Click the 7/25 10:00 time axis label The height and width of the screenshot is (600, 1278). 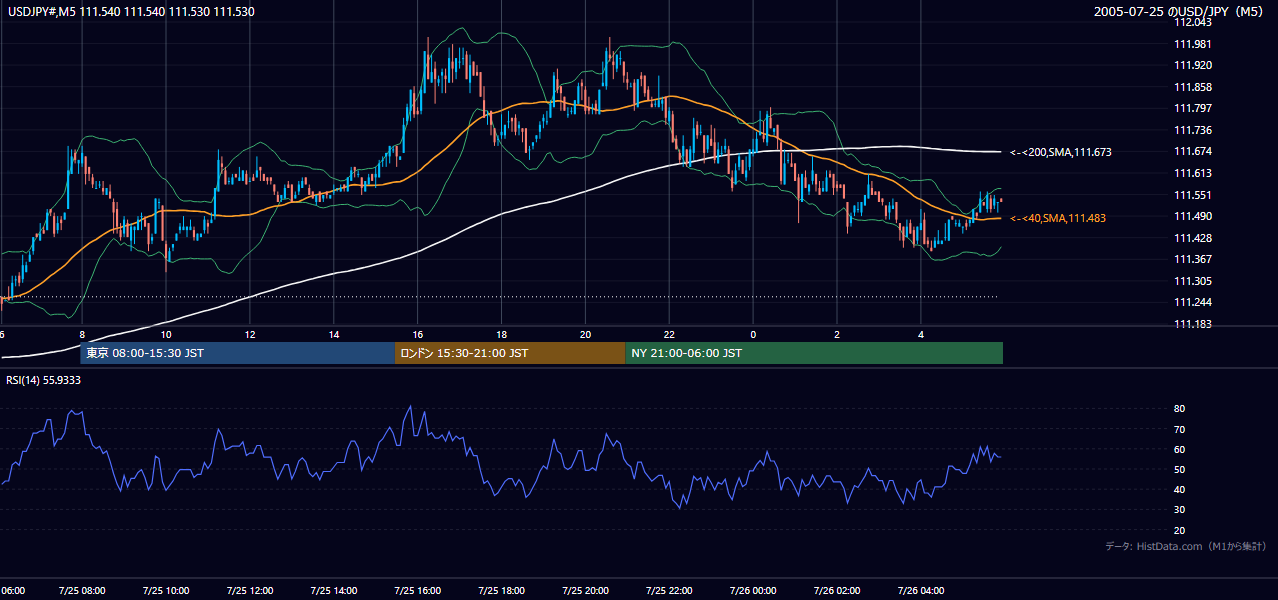165,590
